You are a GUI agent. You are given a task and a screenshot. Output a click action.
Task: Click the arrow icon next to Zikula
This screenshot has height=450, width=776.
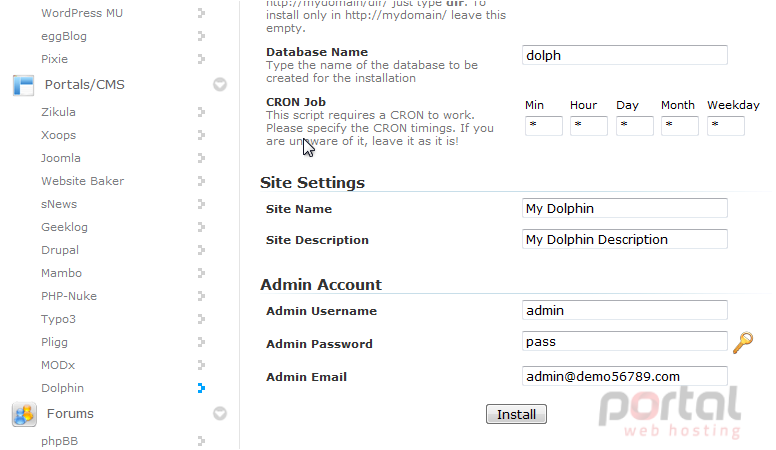click(x=201, y=112)
